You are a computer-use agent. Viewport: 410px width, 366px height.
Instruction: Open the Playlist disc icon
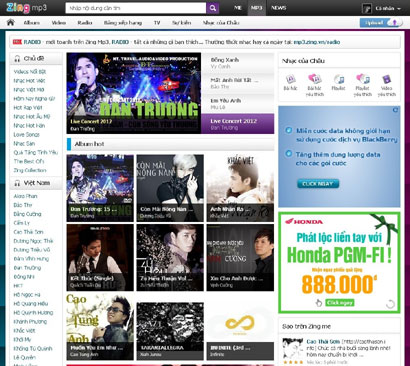click(338, 79)
